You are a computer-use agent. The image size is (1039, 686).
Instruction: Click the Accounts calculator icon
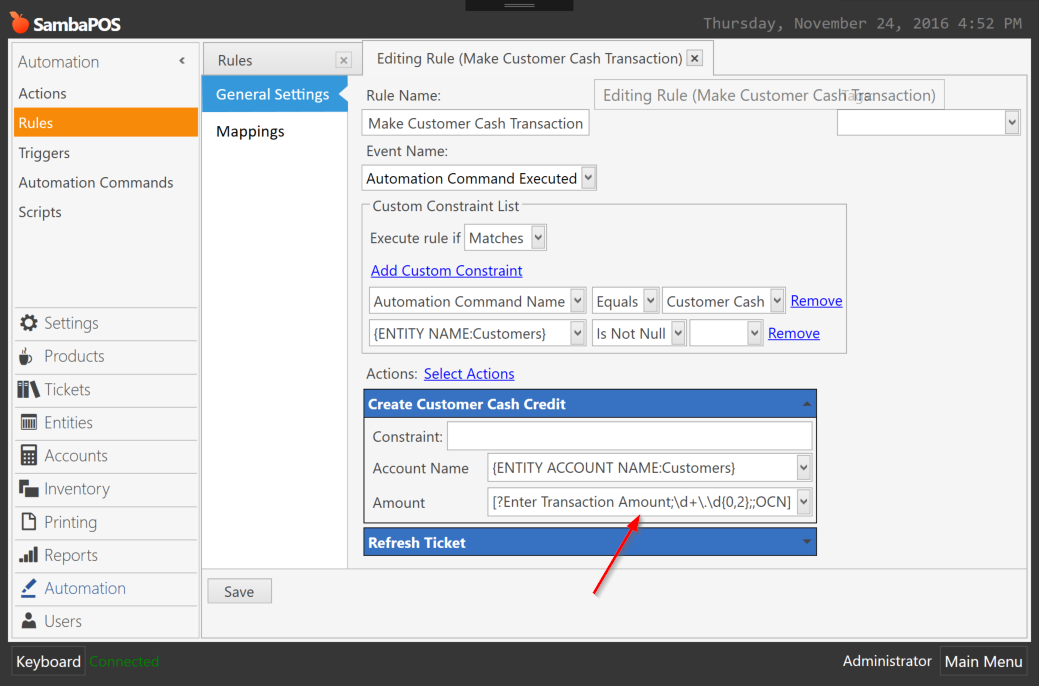click(x=28, y=456)
